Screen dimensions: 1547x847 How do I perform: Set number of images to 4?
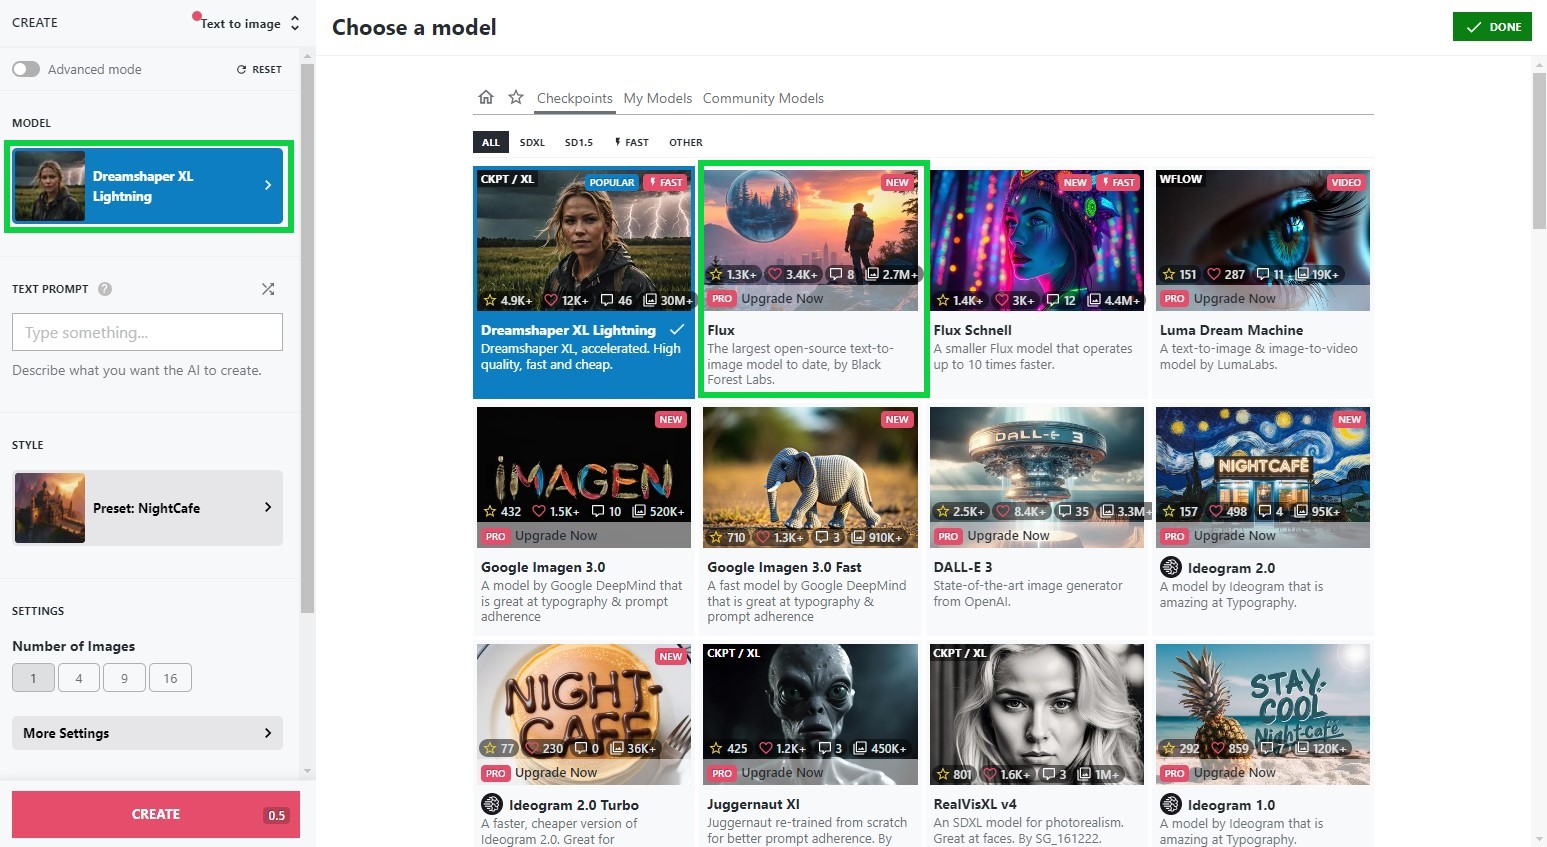coord(79,678)
